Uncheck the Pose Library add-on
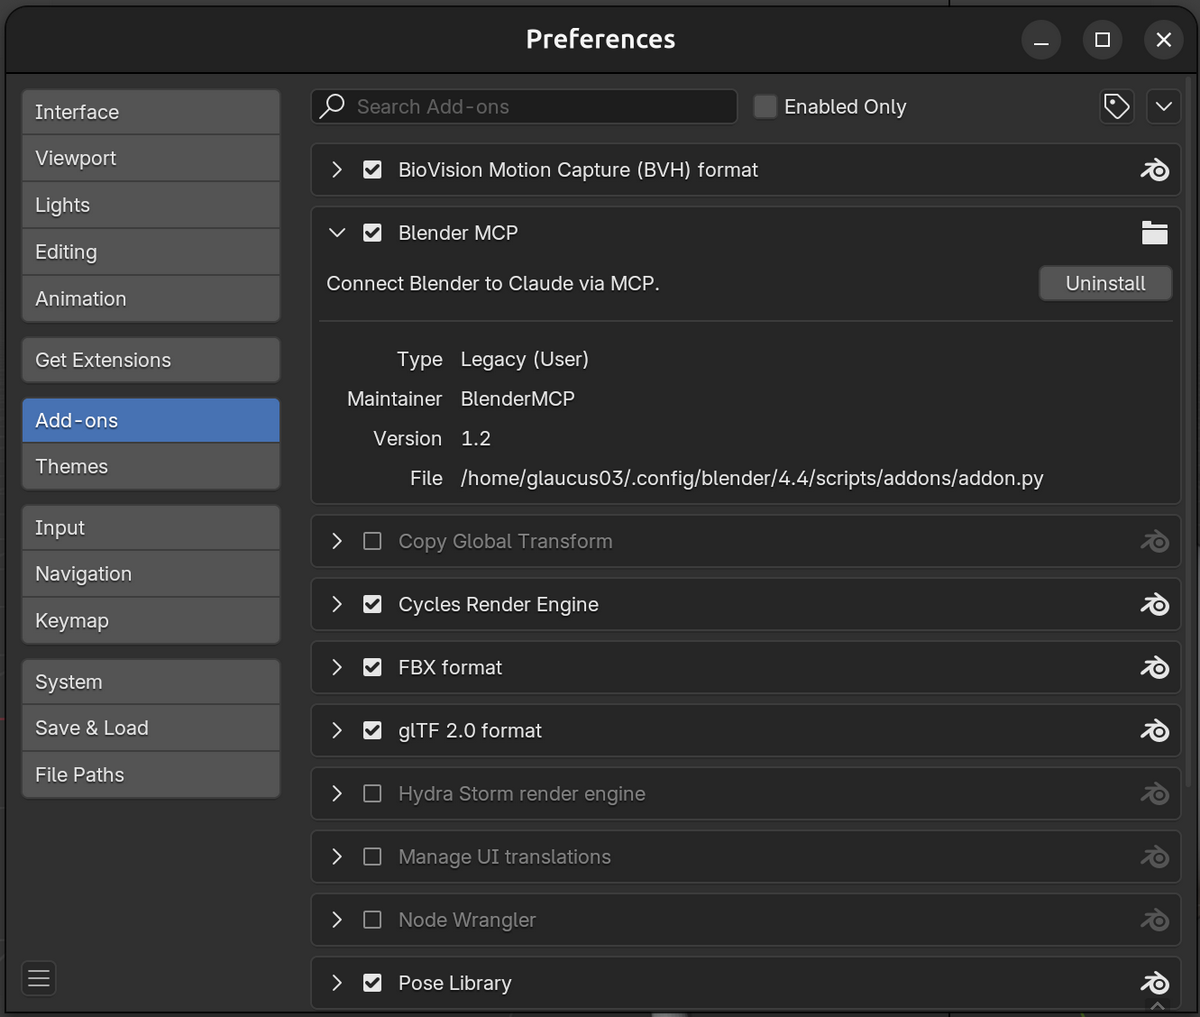This screenshot has height=1017, width=1200. [x=372, y=982]
